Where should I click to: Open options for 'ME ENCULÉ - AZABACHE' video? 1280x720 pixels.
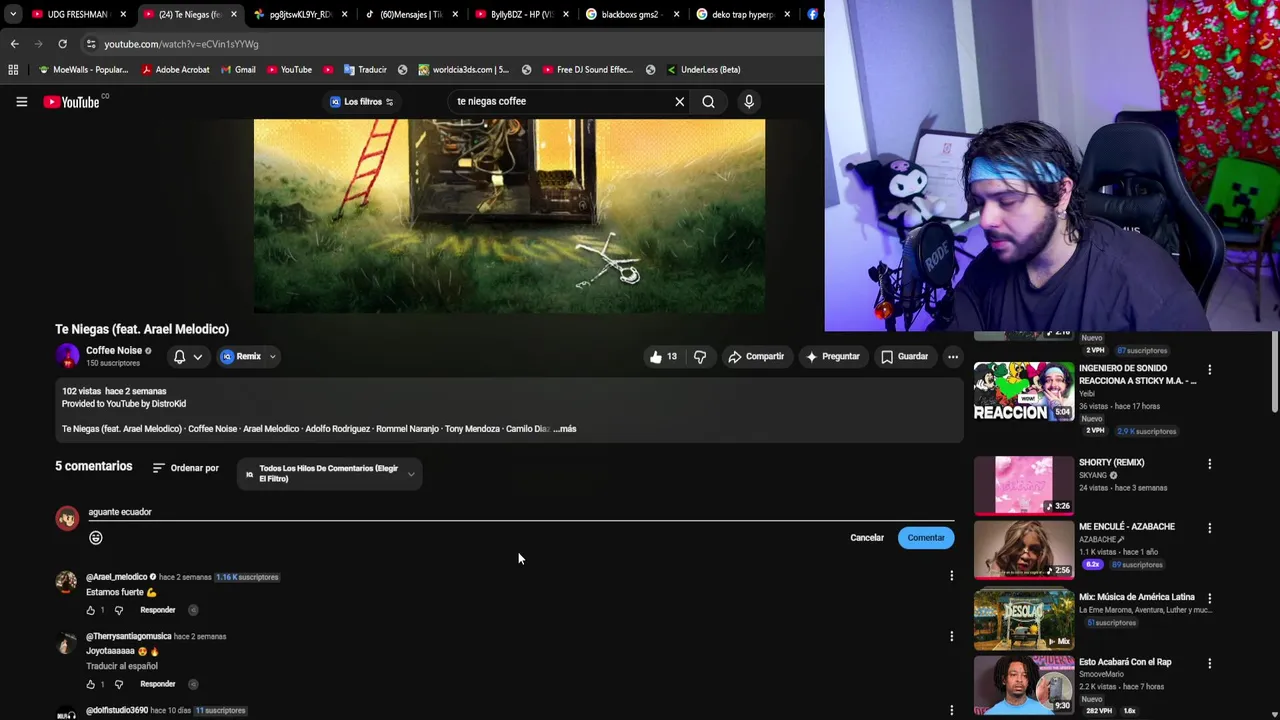click(x=1209, y=528)
